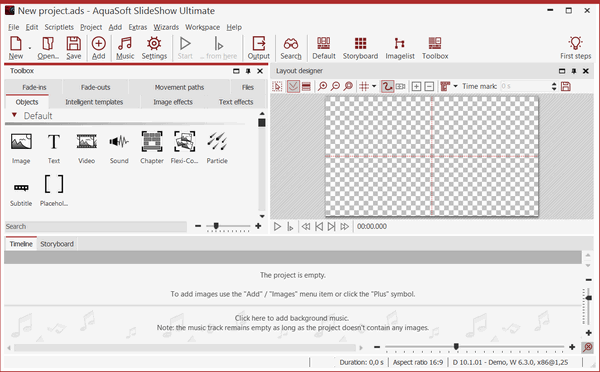The image size is (600, 372).
Task: Open the Intelligent templates tab
Action: click(94, 102)
